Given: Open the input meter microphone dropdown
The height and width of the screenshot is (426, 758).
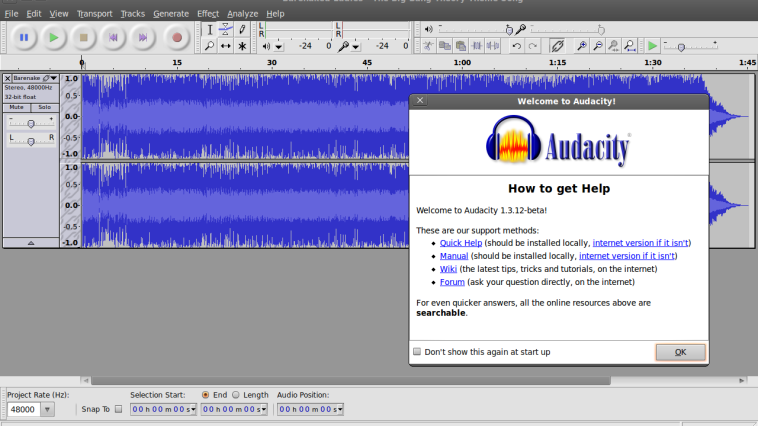Looking at the screenshot, I should pos(356,47).
